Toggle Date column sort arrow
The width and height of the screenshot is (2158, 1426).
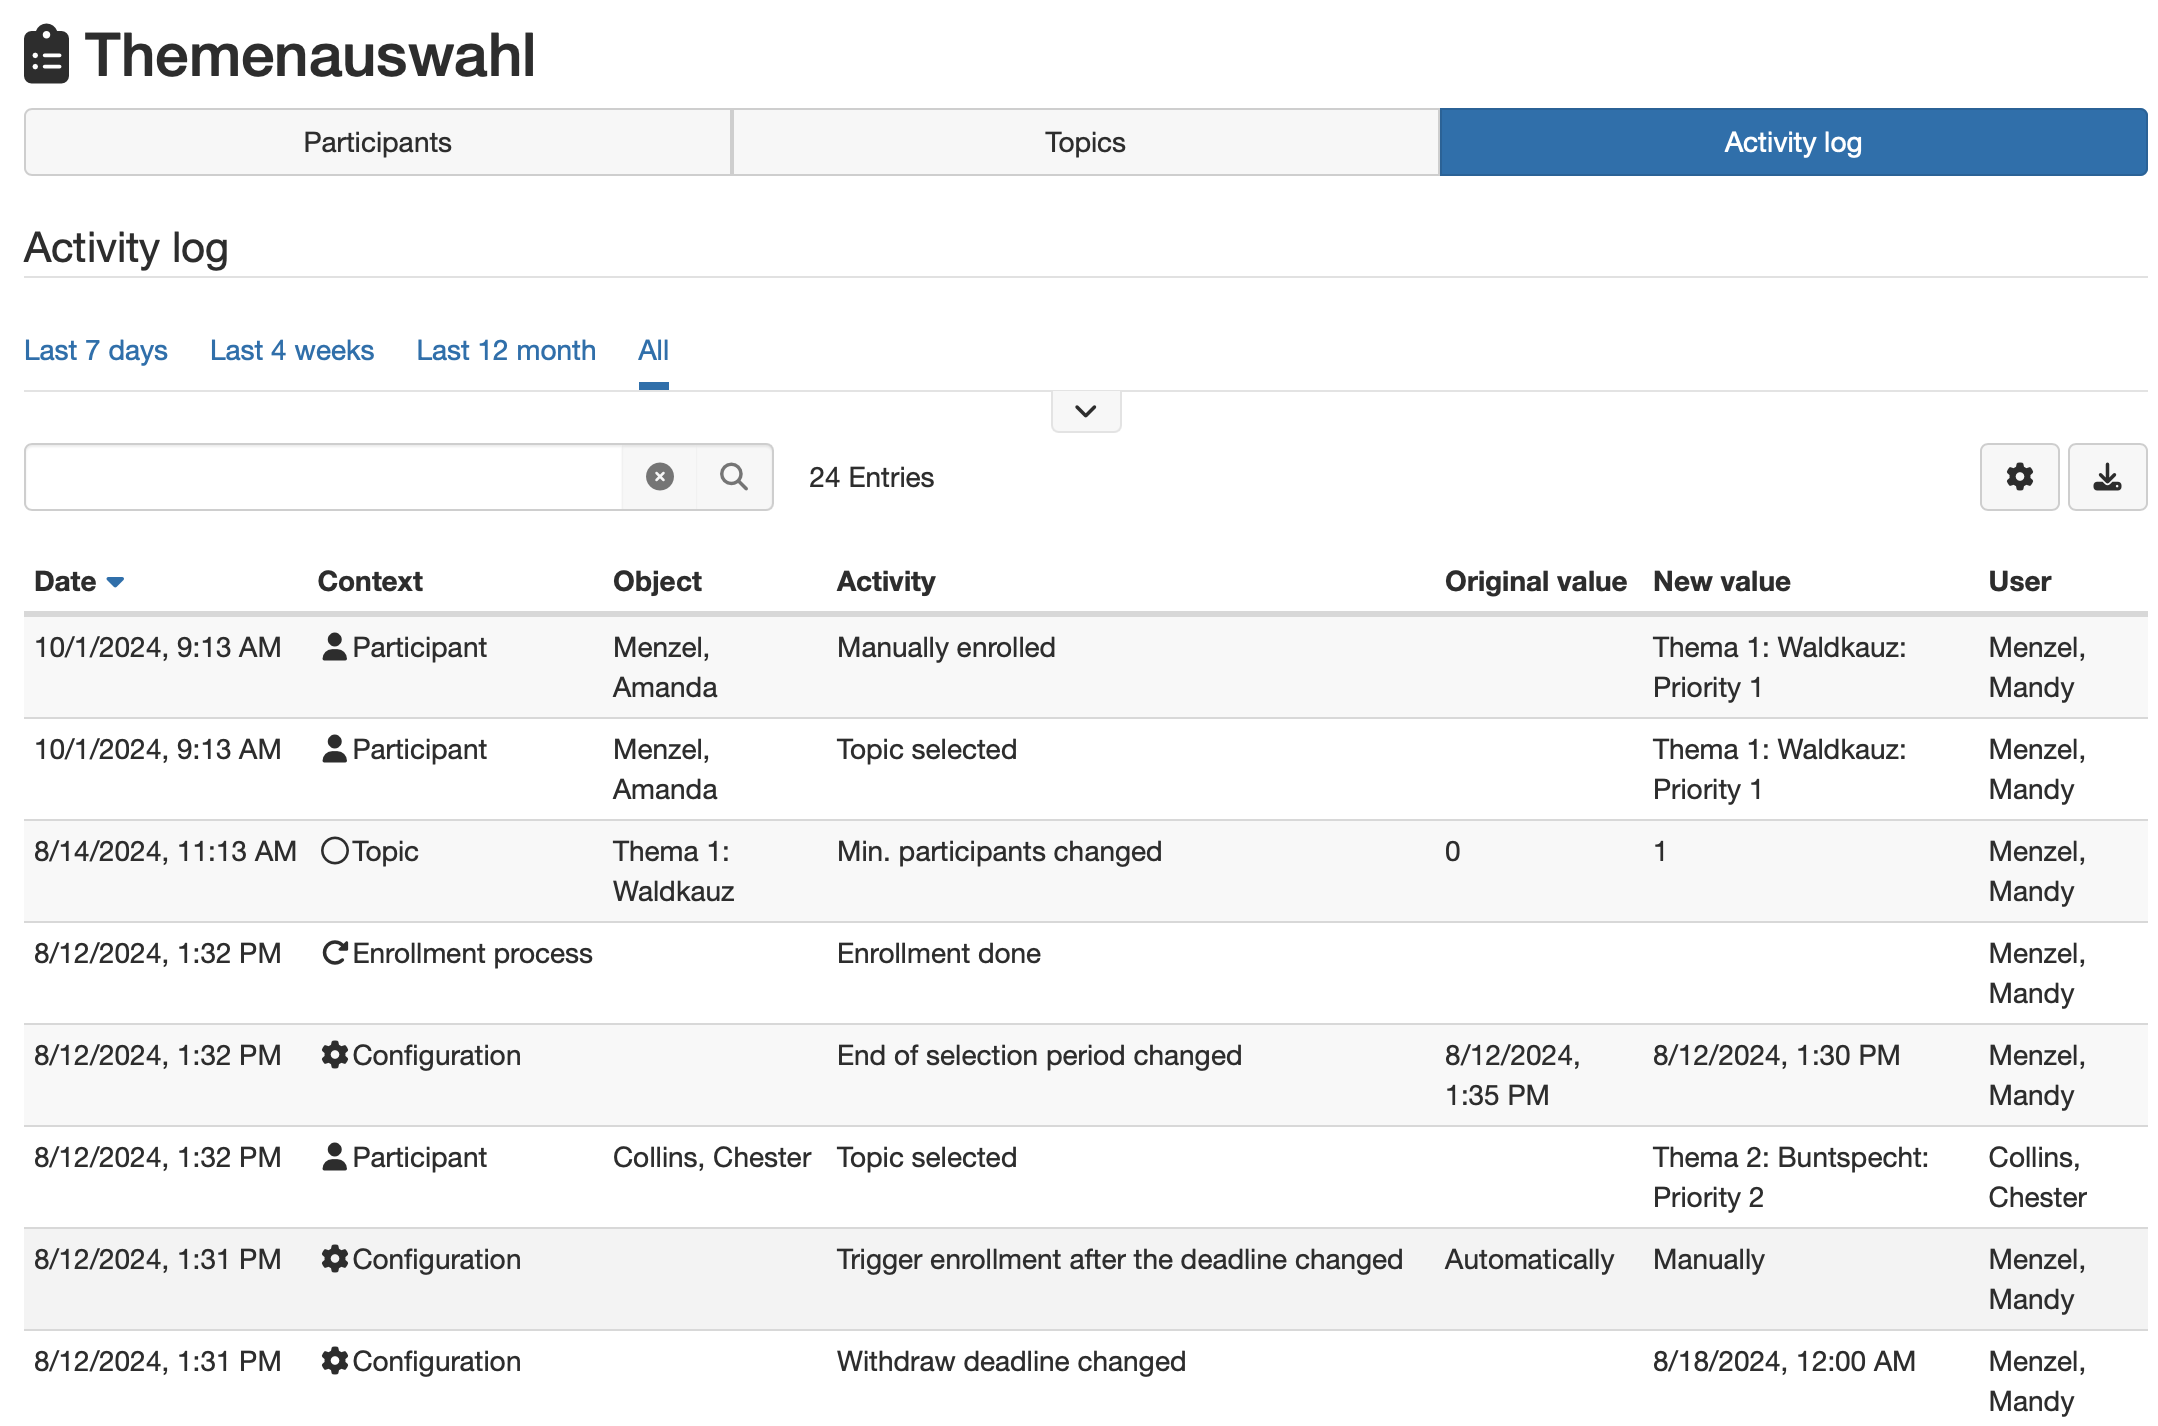click(x=115, y=582)
